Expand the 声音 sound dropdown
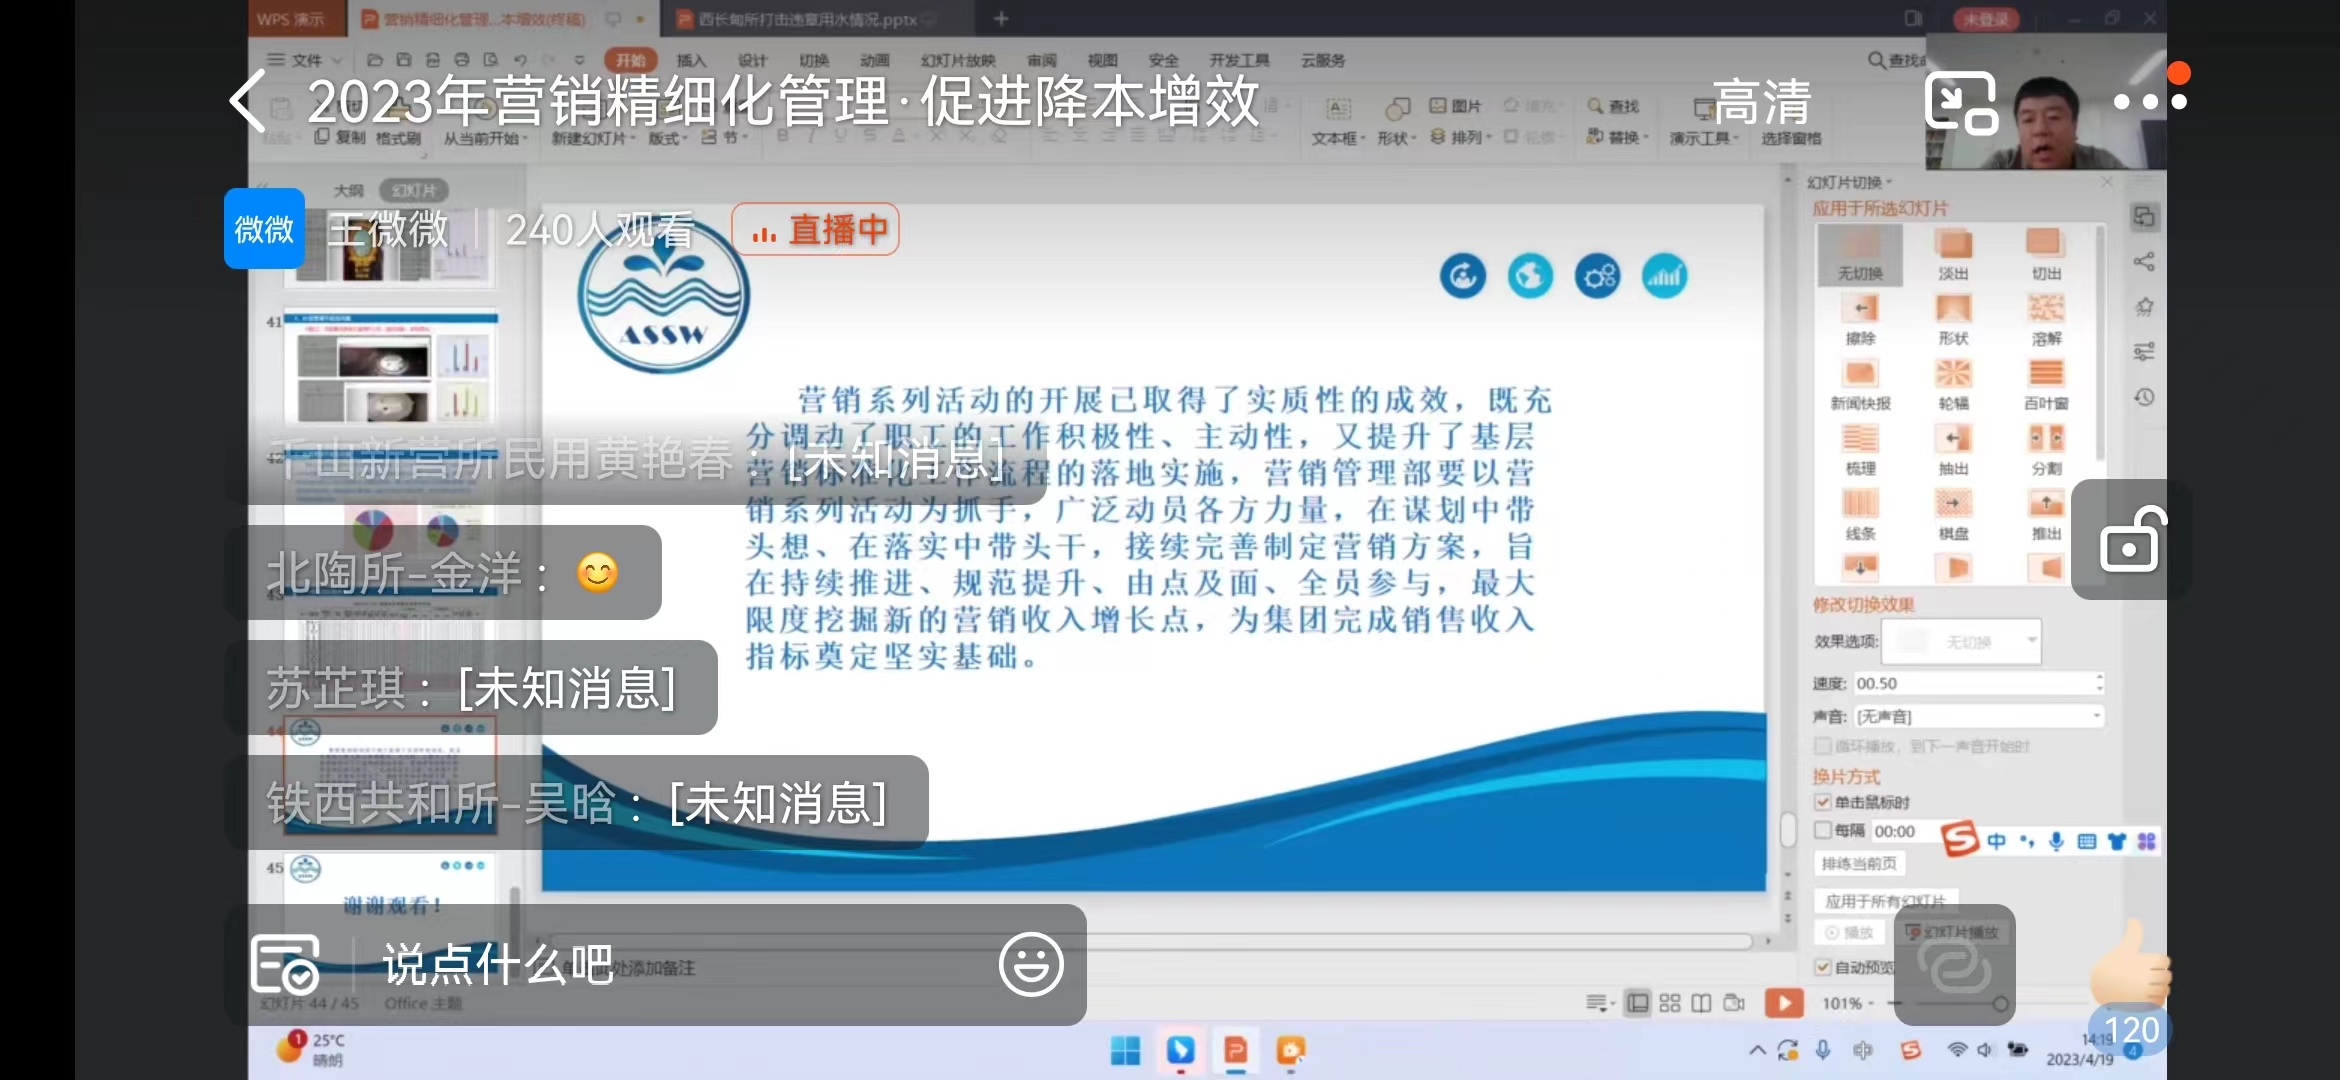Image resolution: width=2340 pixels, height=1080 pixels. tap(1979, 717)
